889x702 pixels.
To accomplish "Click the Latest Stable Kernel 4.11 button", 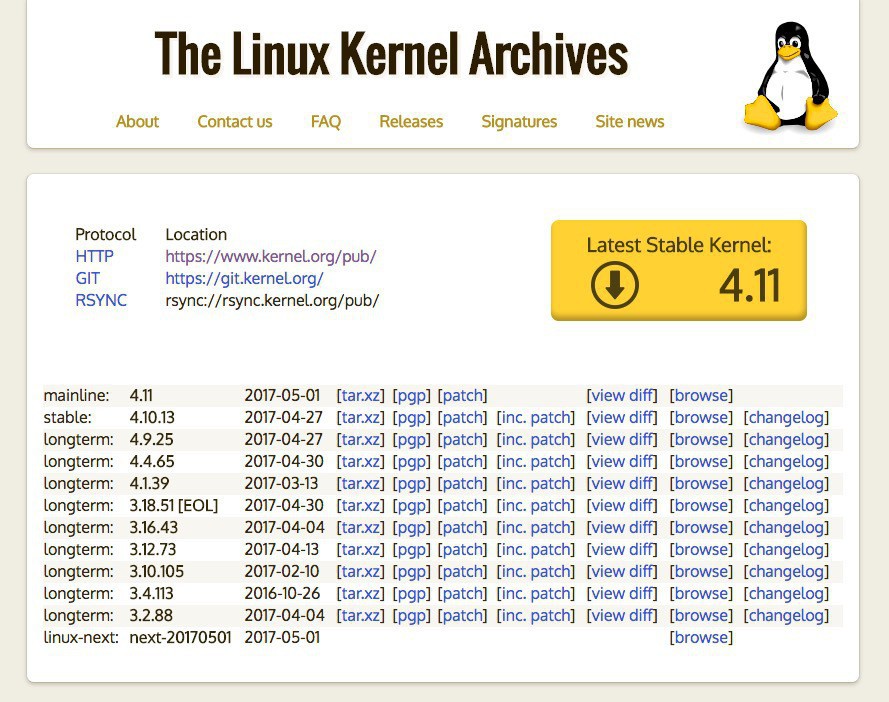I will coord(679,270).
